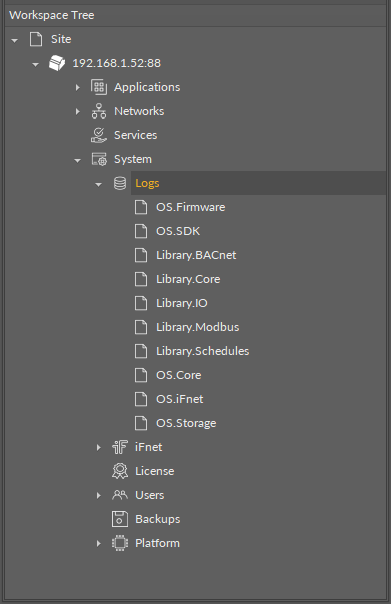Select the OS.Storage log entry
Screen dimensions: 391x604
pos(186,423)
